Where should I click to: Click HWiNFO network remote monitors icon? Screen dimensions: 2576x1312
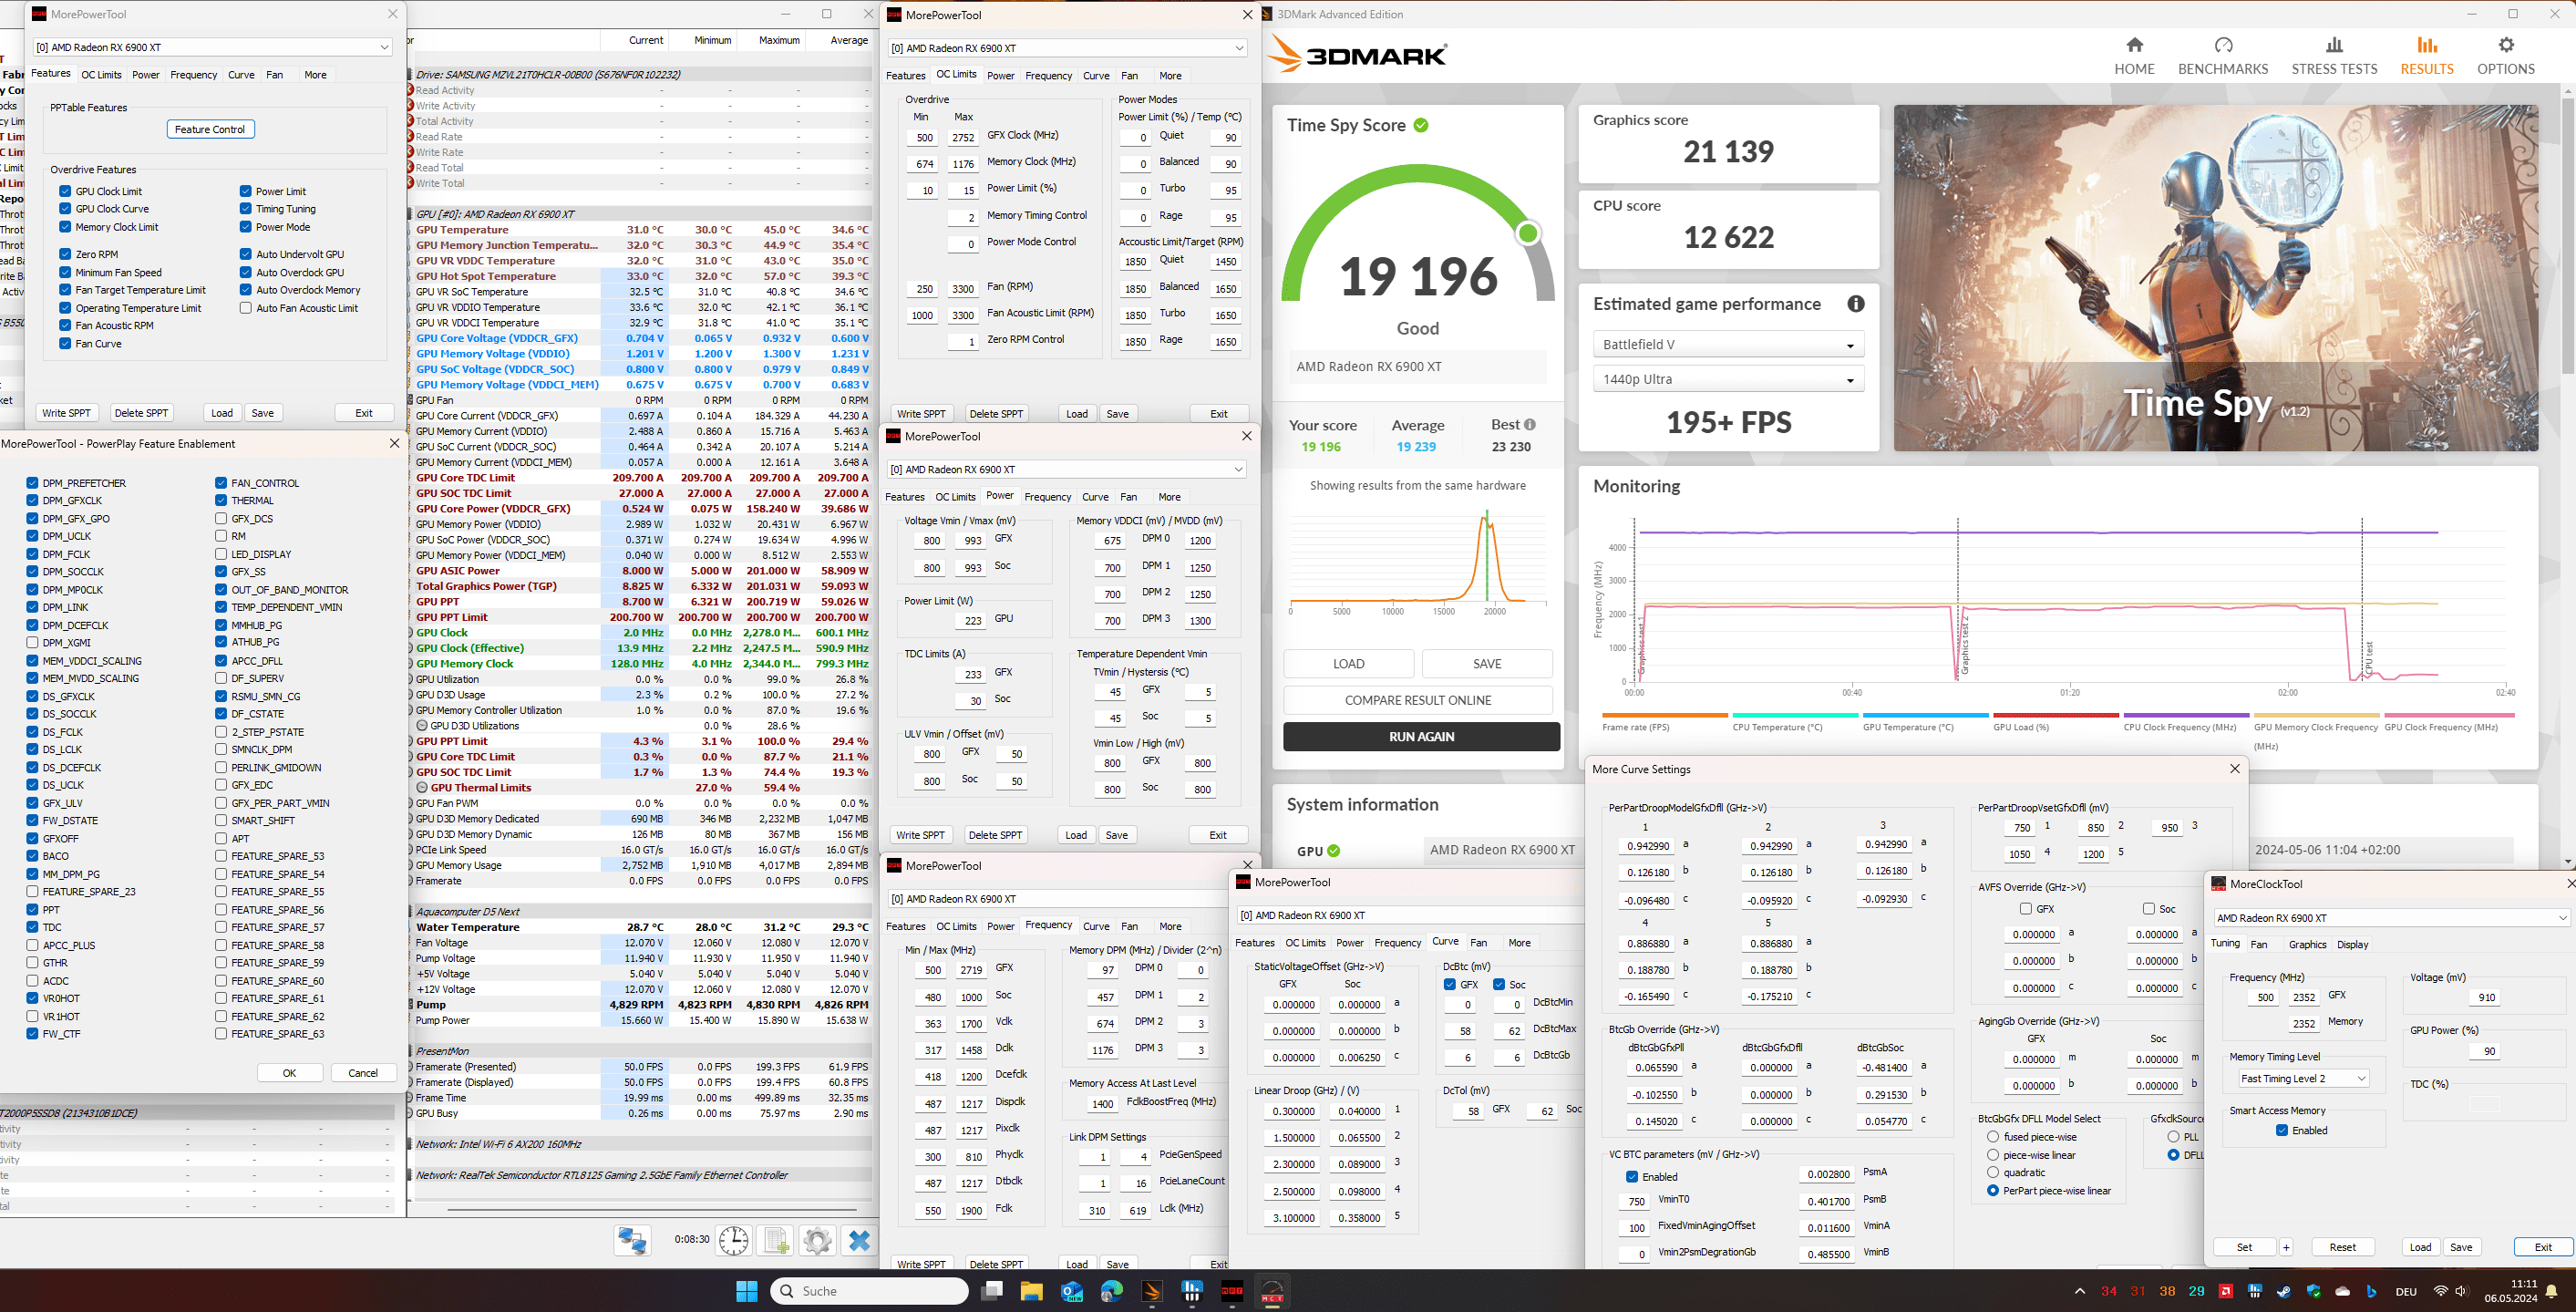[x=632, y=1240]
